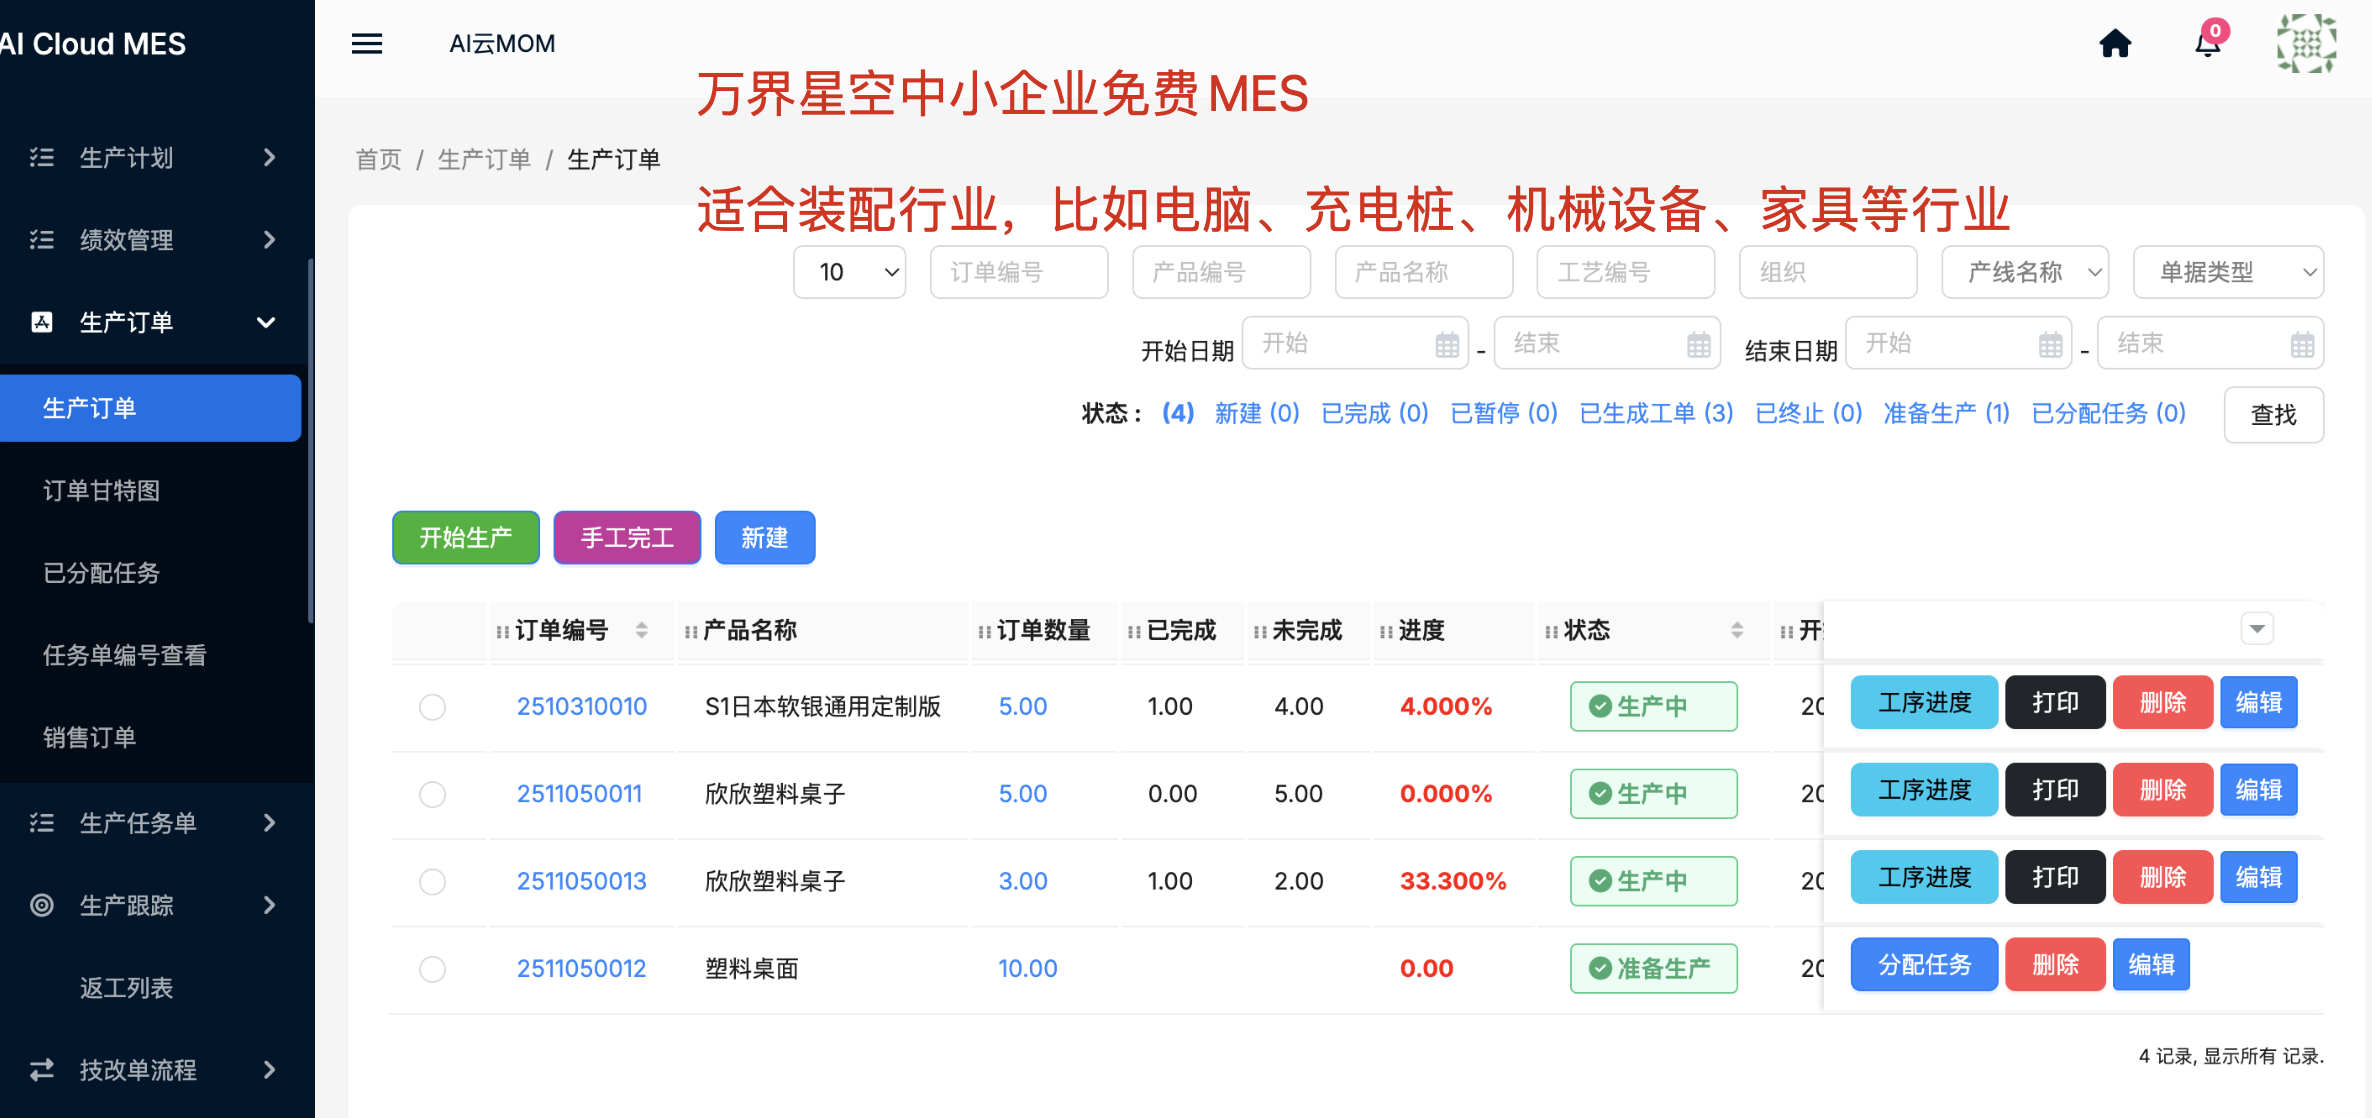Navigate to 首页 via the breadcrumb
The width and height of the screenshot is (2372, 1118).
click(377, 159)
